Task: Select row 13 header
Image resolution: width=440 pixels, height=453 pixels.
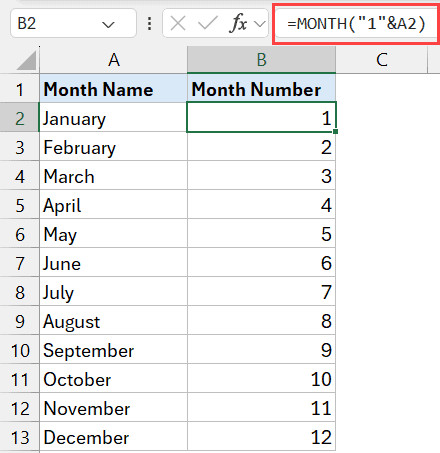Action: [x=19, y=436]
